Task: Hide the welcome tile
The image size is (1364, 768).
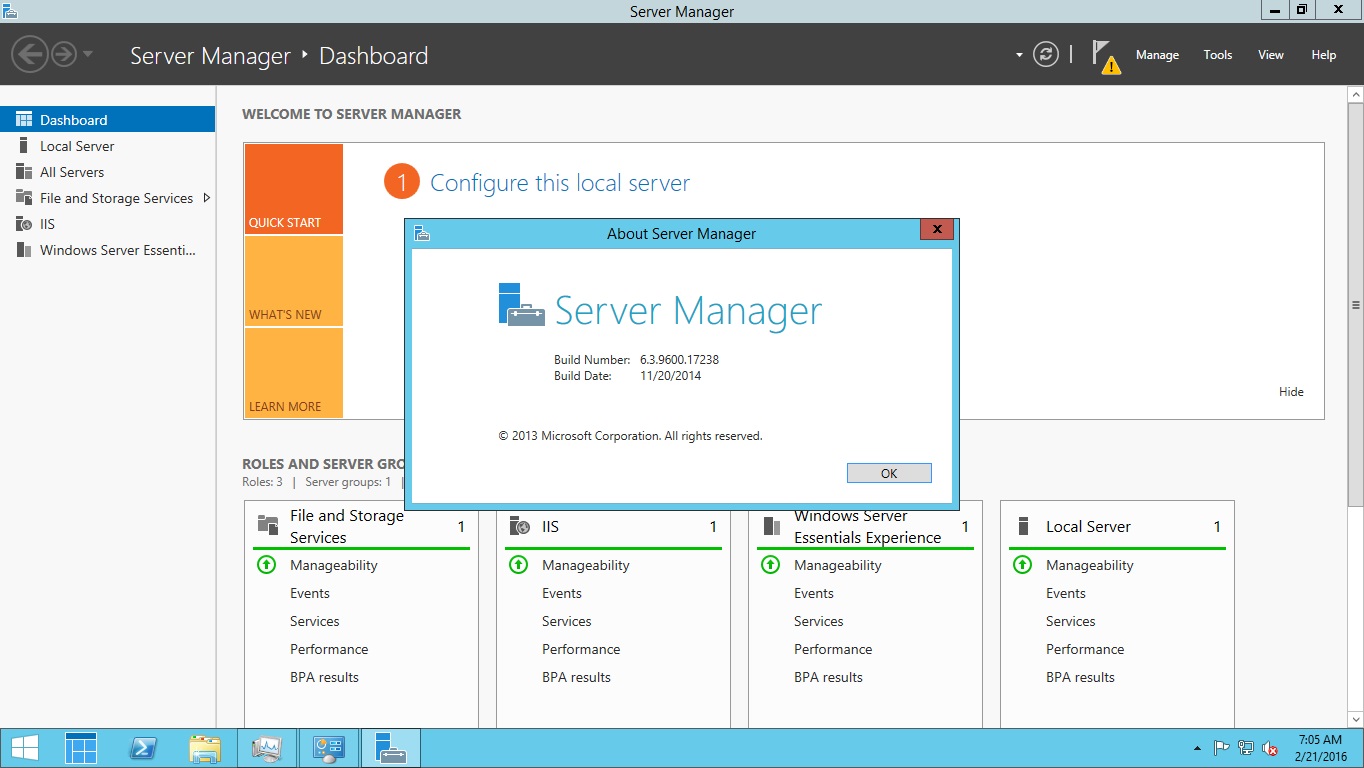Action: tap(1291, 392)
